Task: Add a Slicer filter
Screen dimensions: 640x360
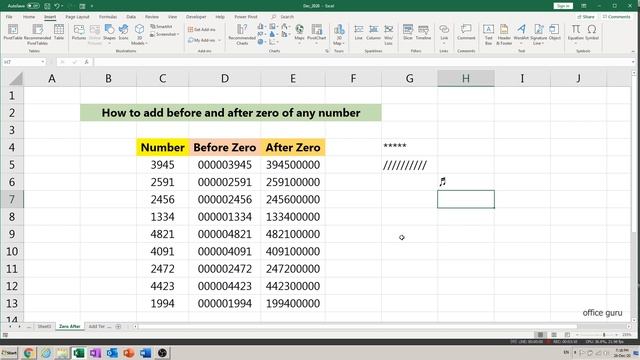Action: [408, 32]
